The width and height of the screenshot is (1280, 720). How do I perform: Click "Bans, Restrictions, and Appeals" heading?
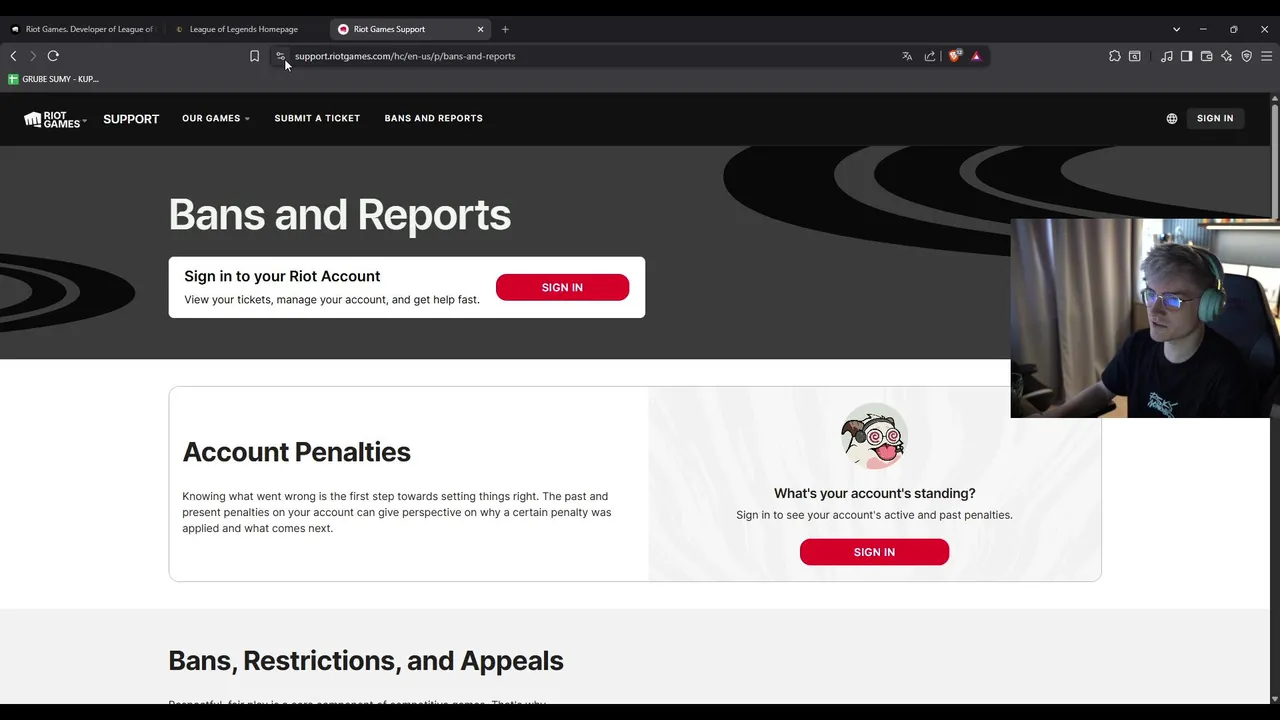pyautogui.click(x=366, y=661)
